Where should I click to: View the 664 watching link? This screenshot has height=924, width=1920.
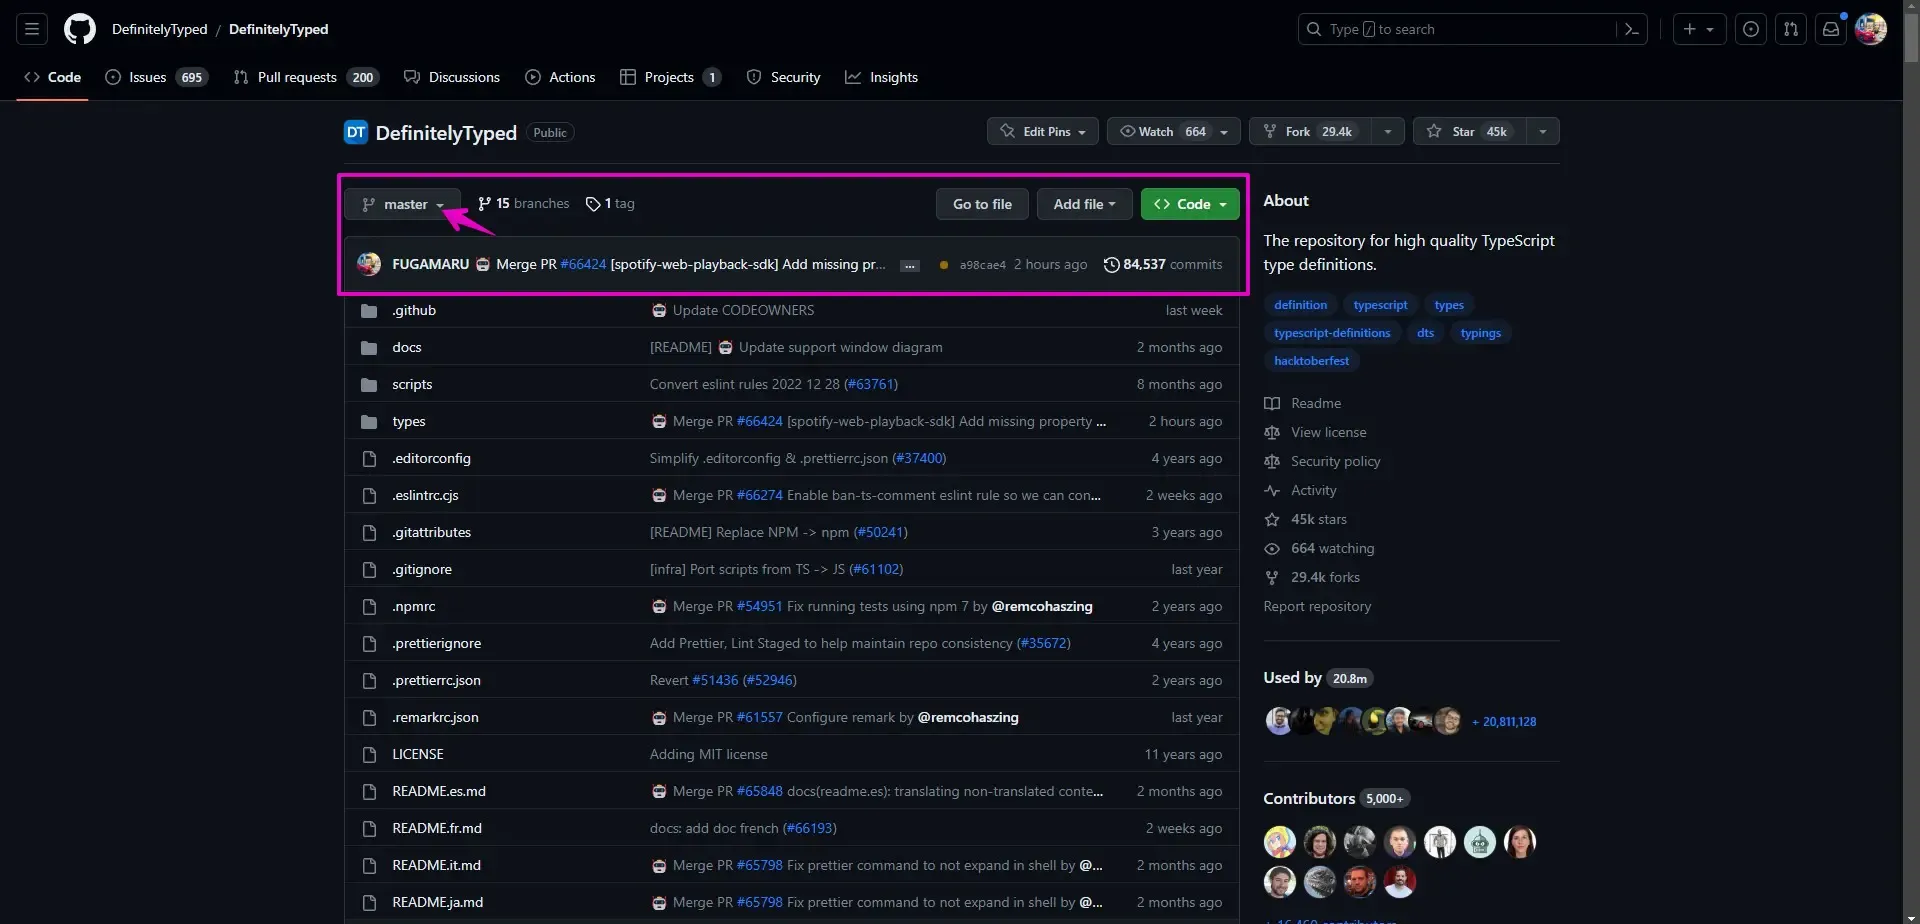point(1319,548)
